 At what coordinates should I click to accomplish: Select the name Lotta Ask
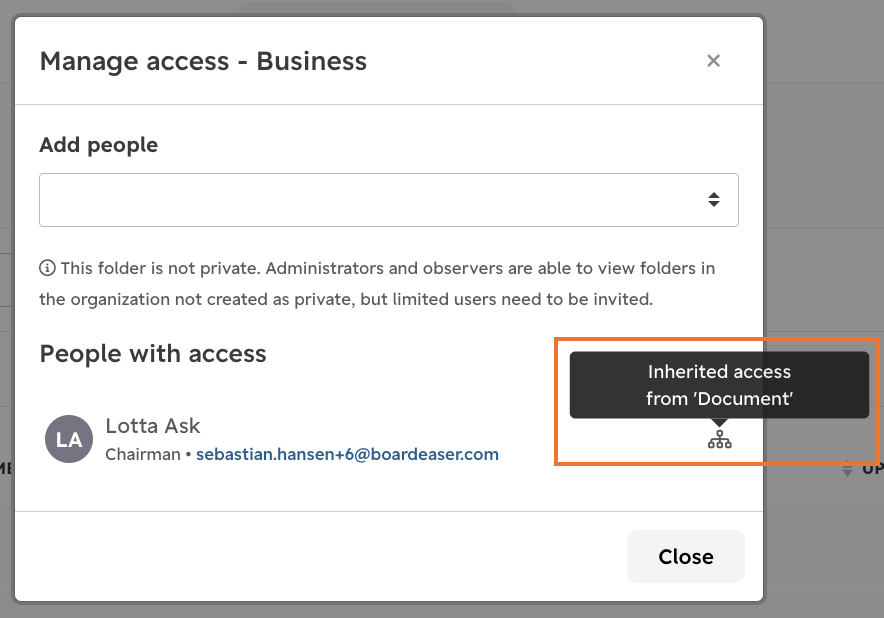[x=153, y=426]
